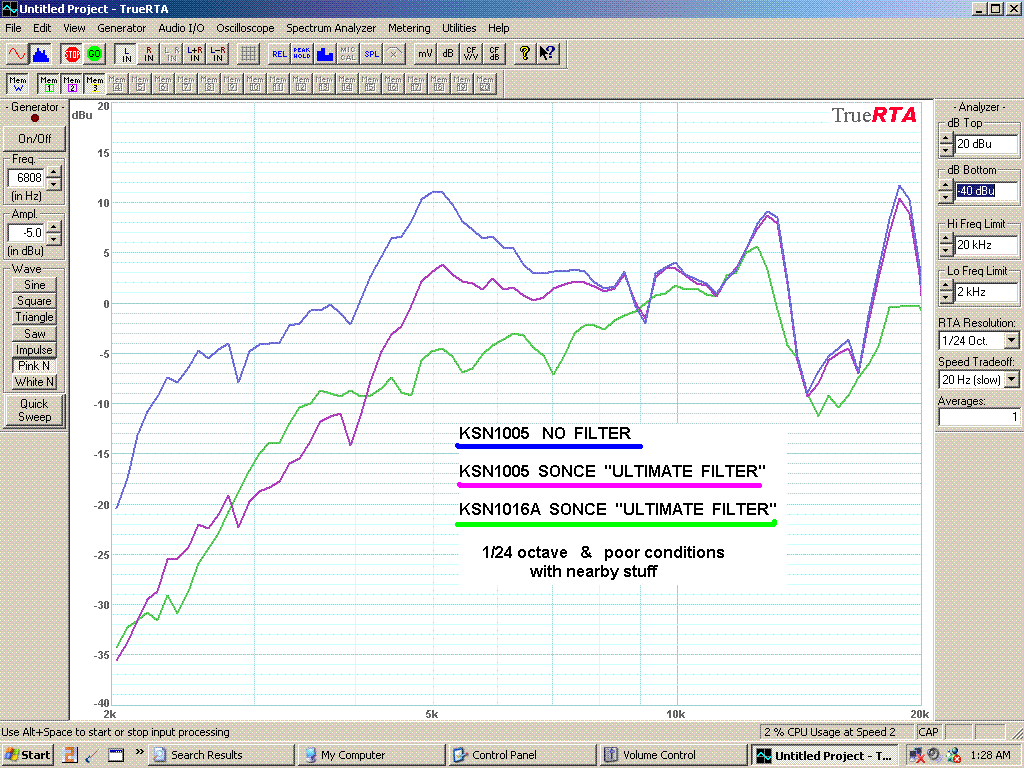Screen dimensions: 1024x768
Task: Select Square waveform
Action: pos(34,301)
